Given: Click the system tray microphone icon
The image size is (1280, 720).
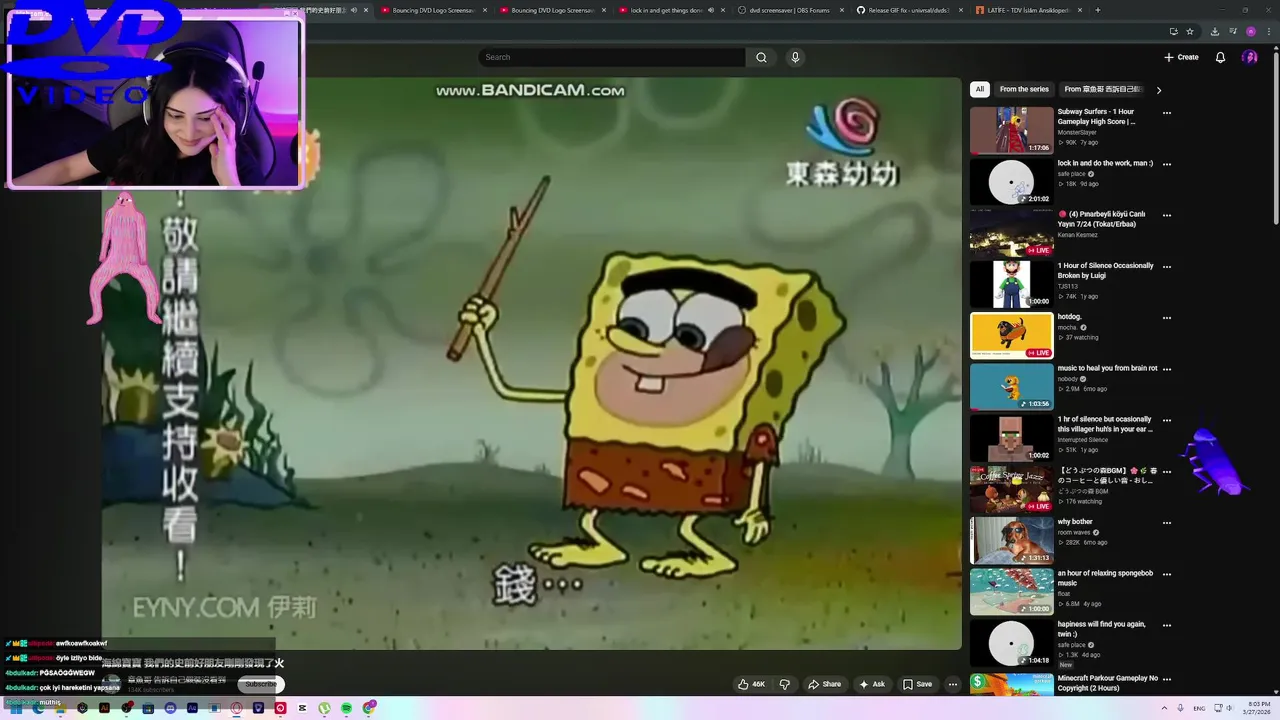Looking at the screenshot, I should [x=1180, y=708].
